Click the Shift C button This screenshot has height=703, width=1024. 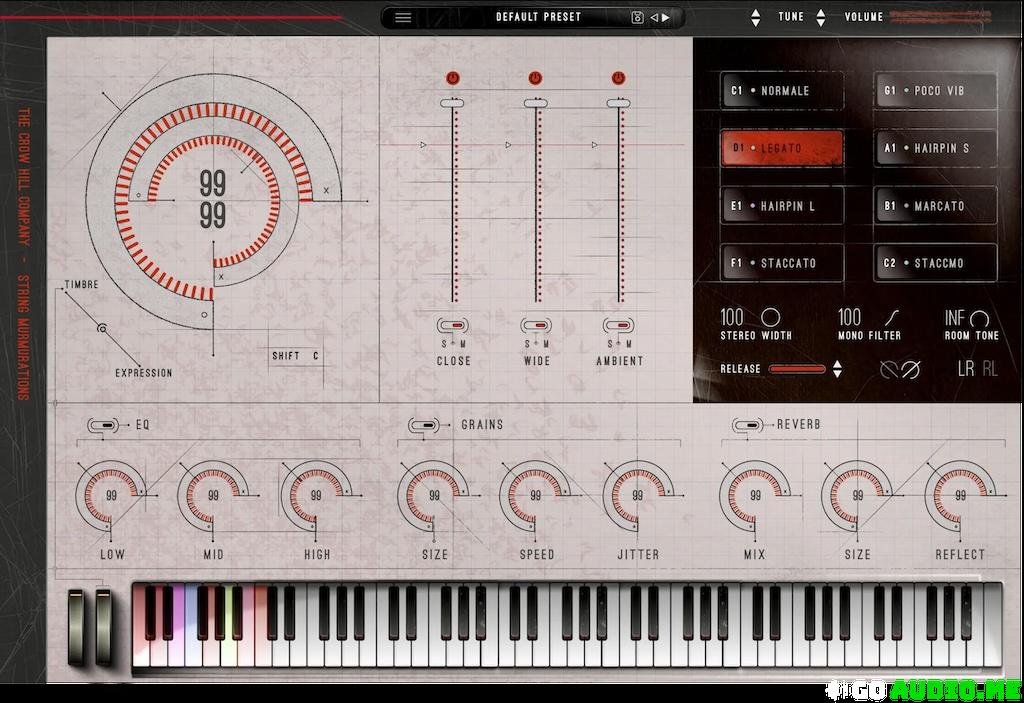coord(296,356)
